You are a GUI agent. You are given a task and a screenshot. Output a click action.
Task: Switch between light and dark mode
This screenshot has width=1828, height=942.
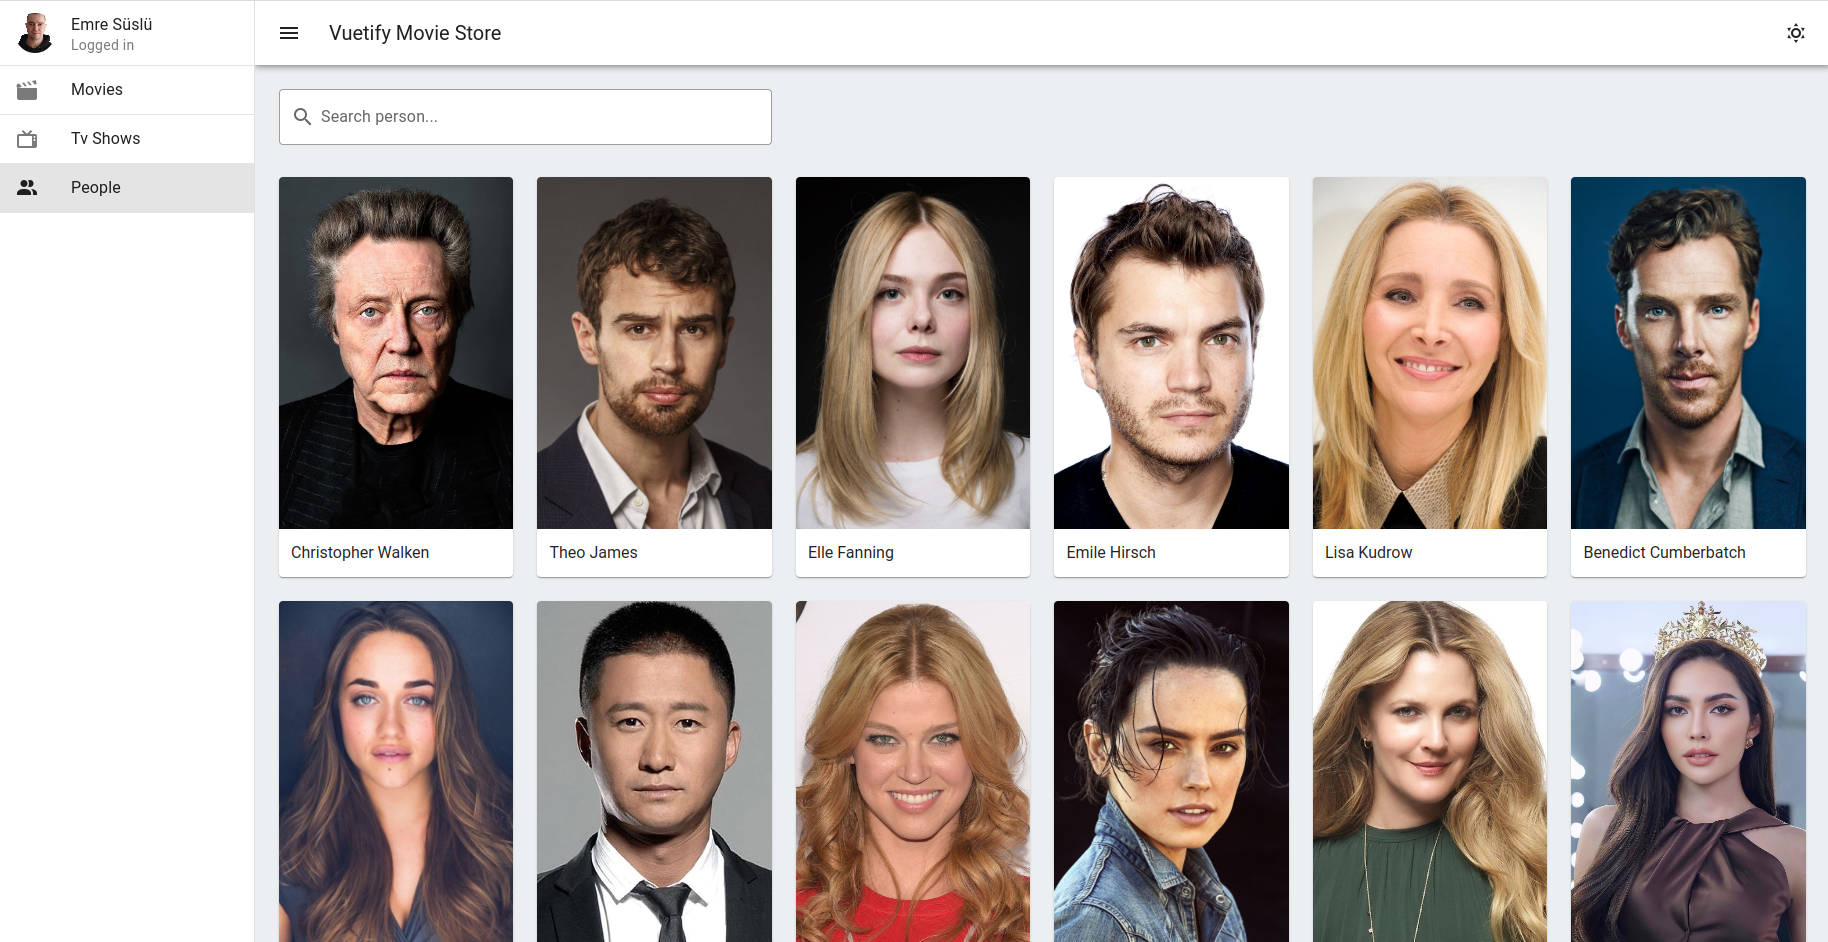coord(1795,33)
